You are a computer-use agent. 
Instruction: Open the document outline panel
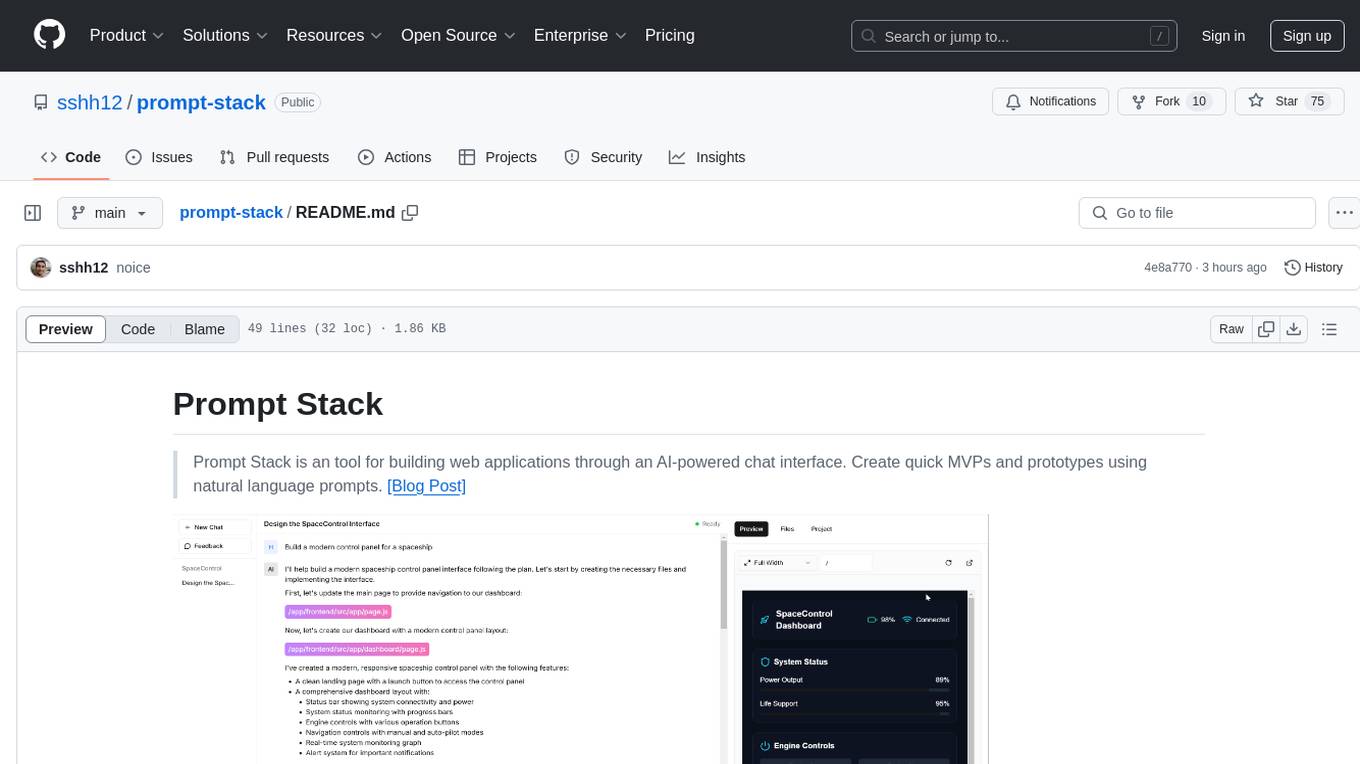(x=1329, y=329)
